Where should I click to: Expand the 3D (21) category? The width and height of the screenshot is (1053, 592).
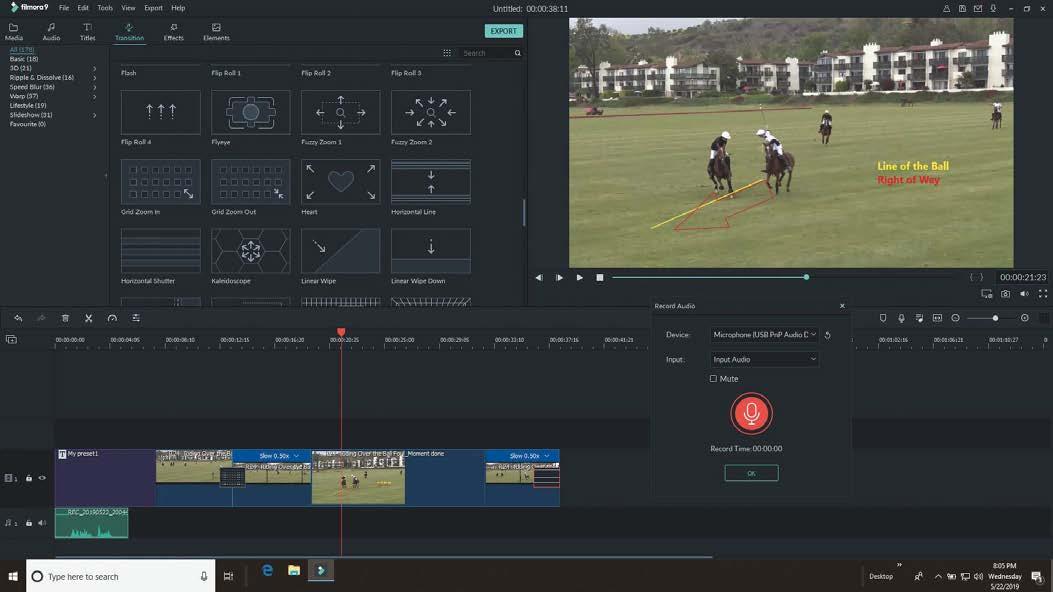point(95,68)
